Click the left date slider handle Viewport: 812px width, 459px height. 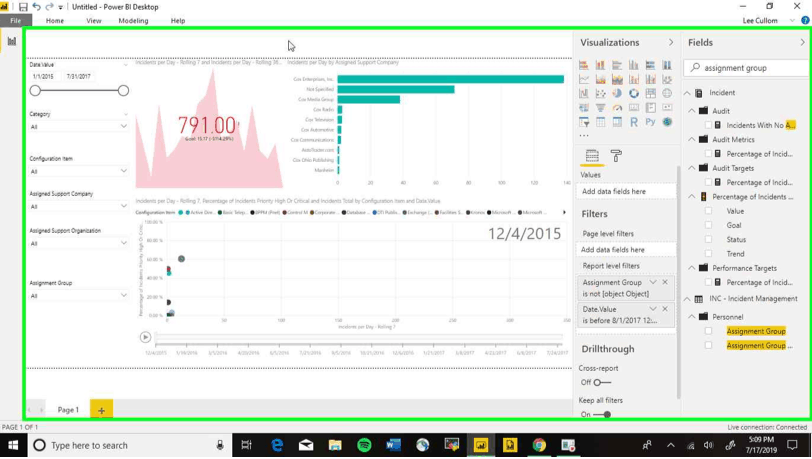[35, 91]
